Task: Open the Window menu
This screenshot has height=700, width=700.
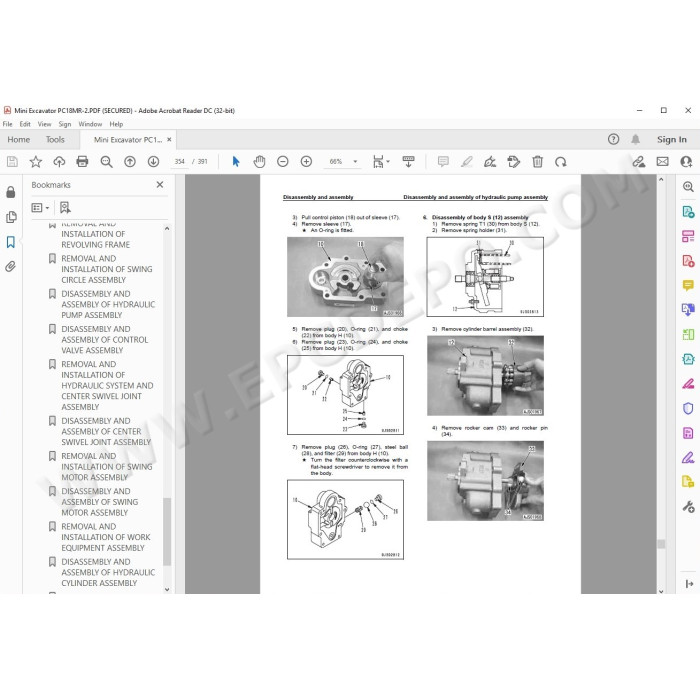Action: click(90, 124)
